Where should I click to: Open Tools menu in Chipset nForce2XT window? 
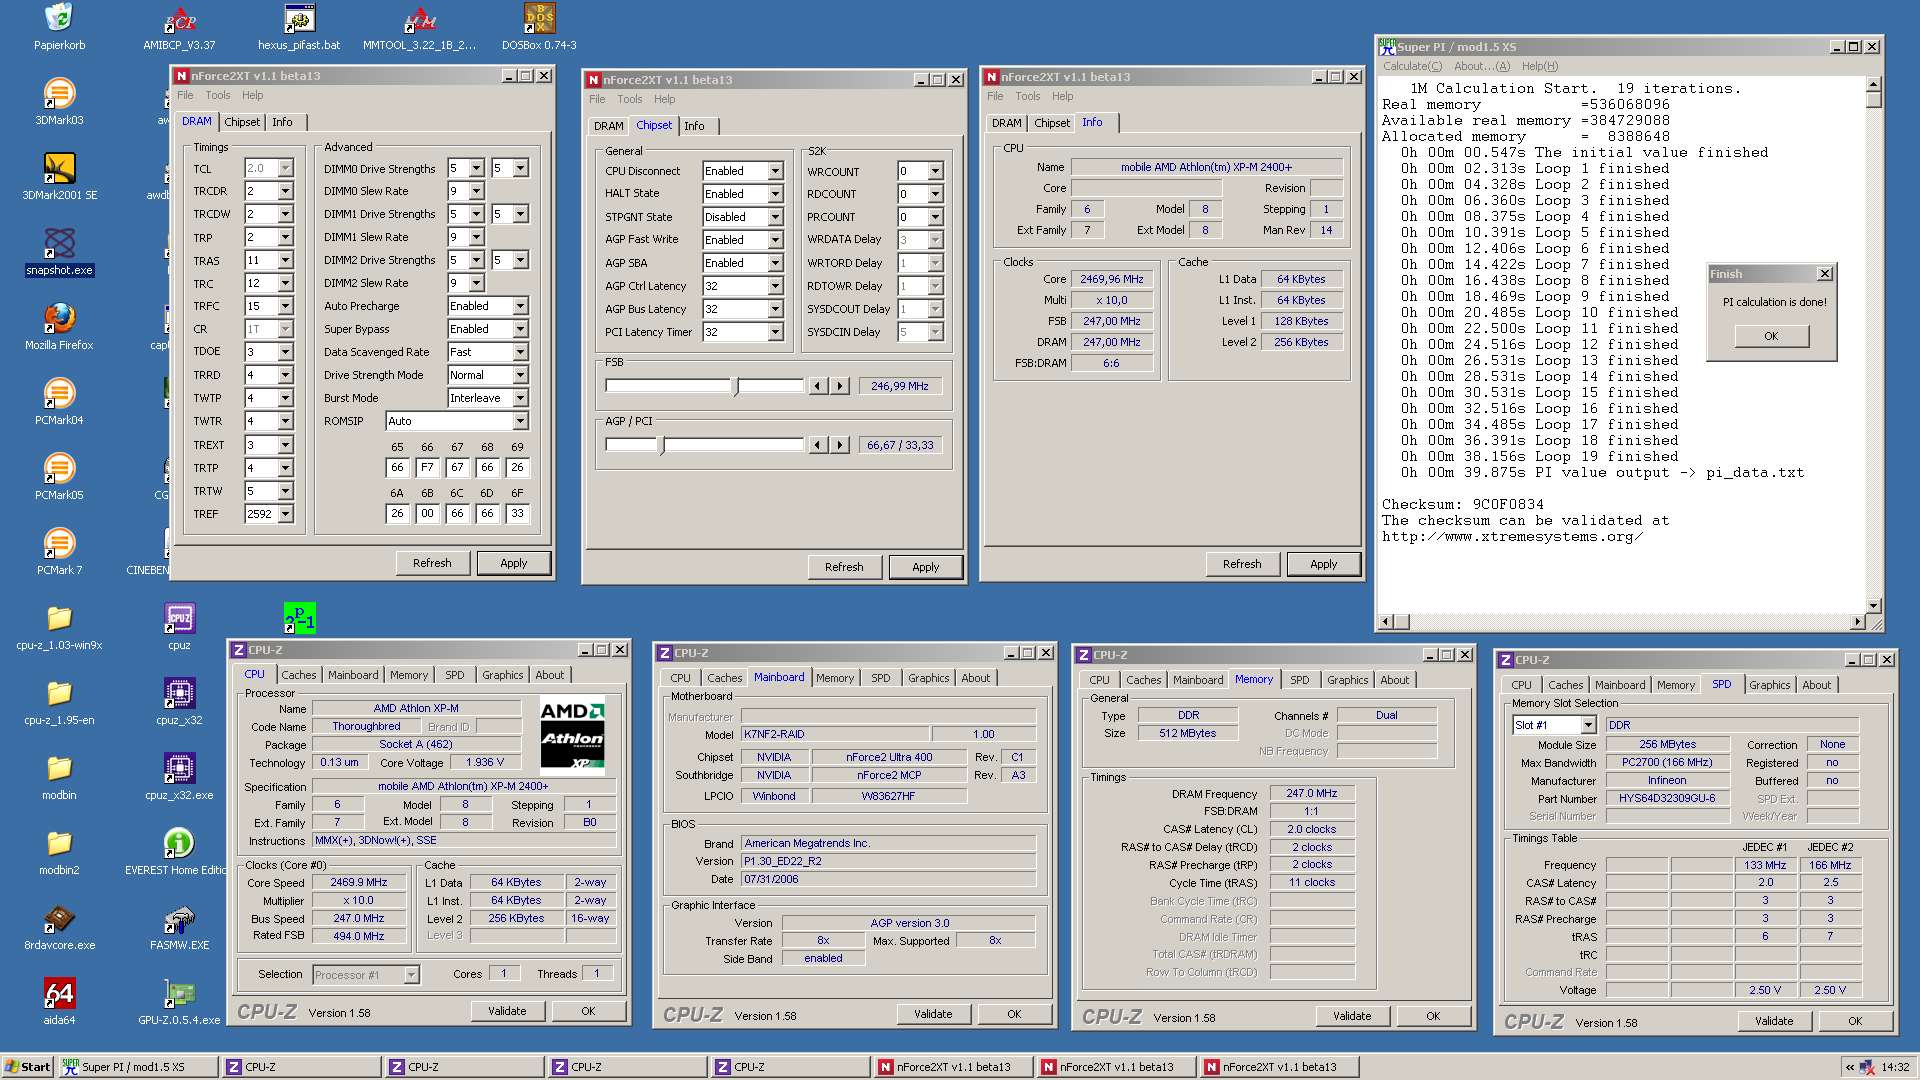(629, 99)
